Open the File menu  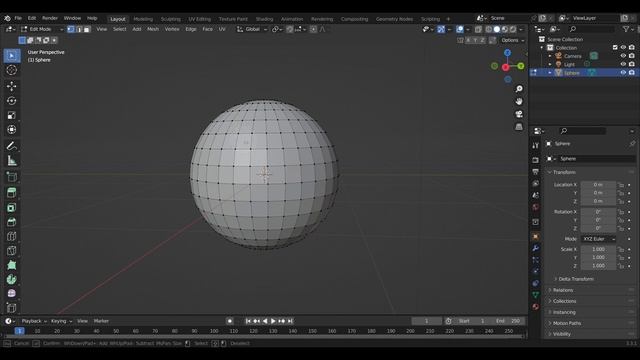click(x=18, y=18)
